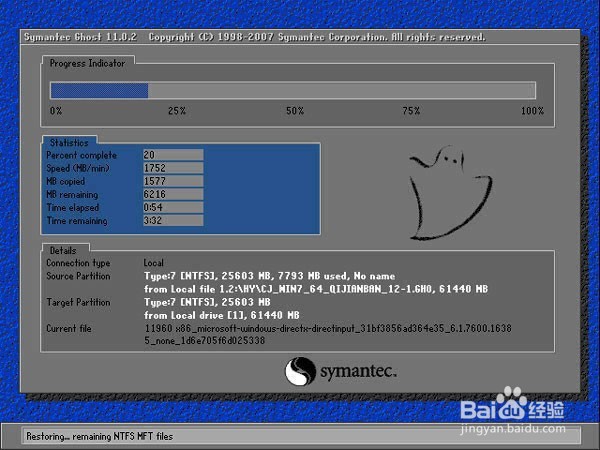Click the Time remaining value 3:32
The height and width of the screenshot is (450, 600).
tap(173, 220)
